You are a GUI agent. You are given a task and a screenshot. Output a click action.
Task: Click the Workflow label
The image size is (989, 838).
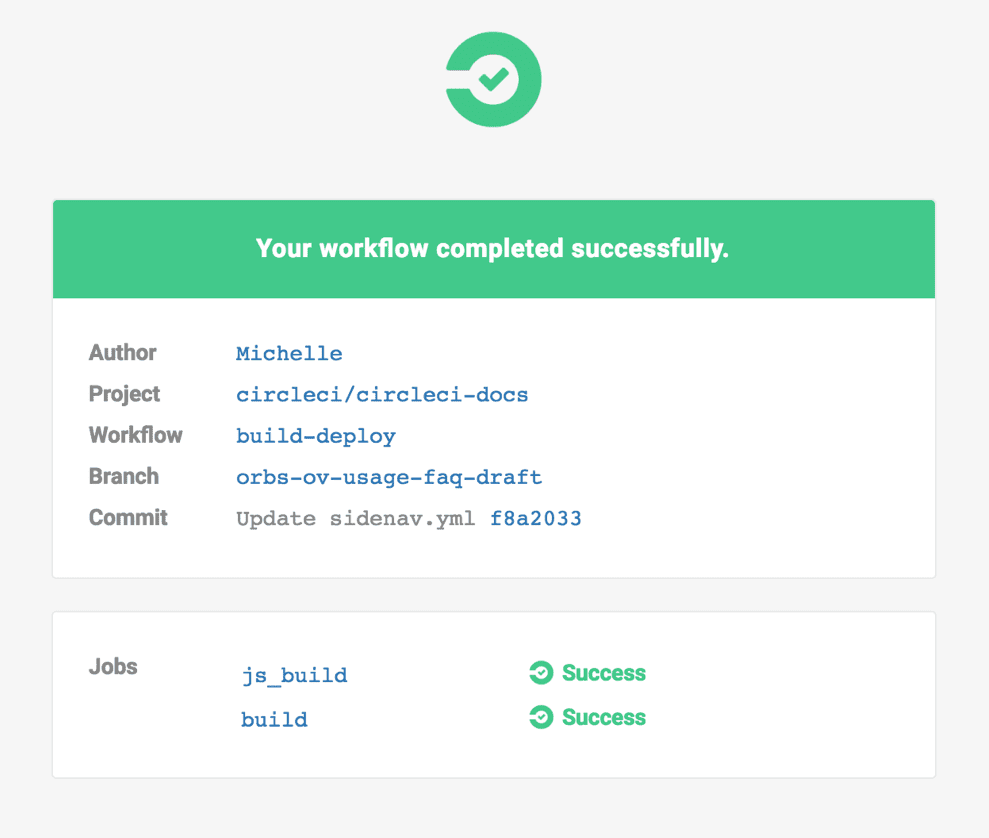(136, 435)
